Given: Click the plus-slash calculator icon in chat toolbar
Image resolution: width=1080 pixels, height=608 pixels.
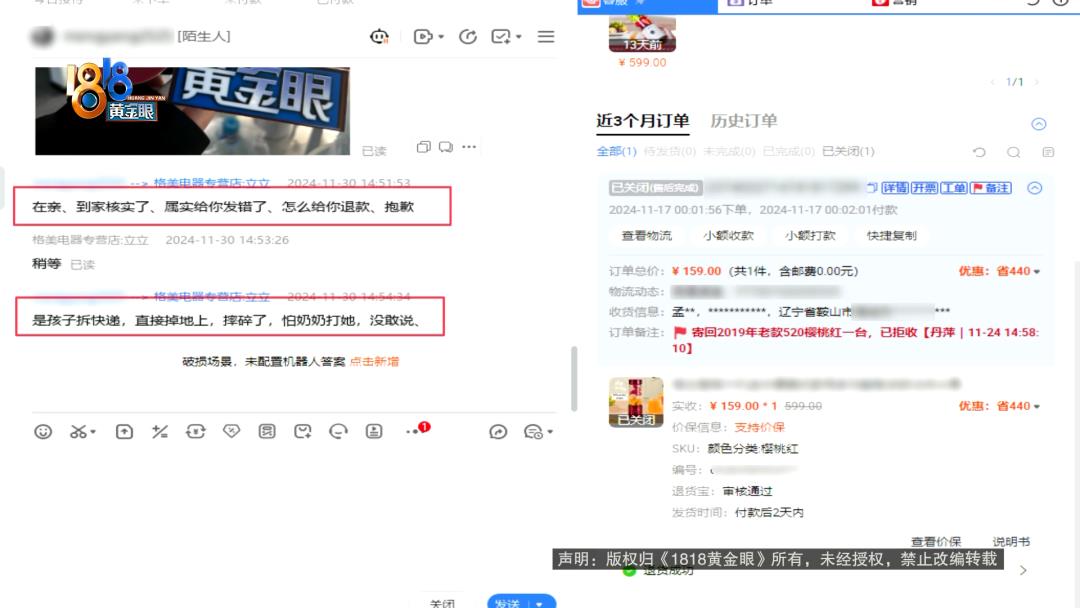Looking at the screenshot, I should [x=160, y=432].
